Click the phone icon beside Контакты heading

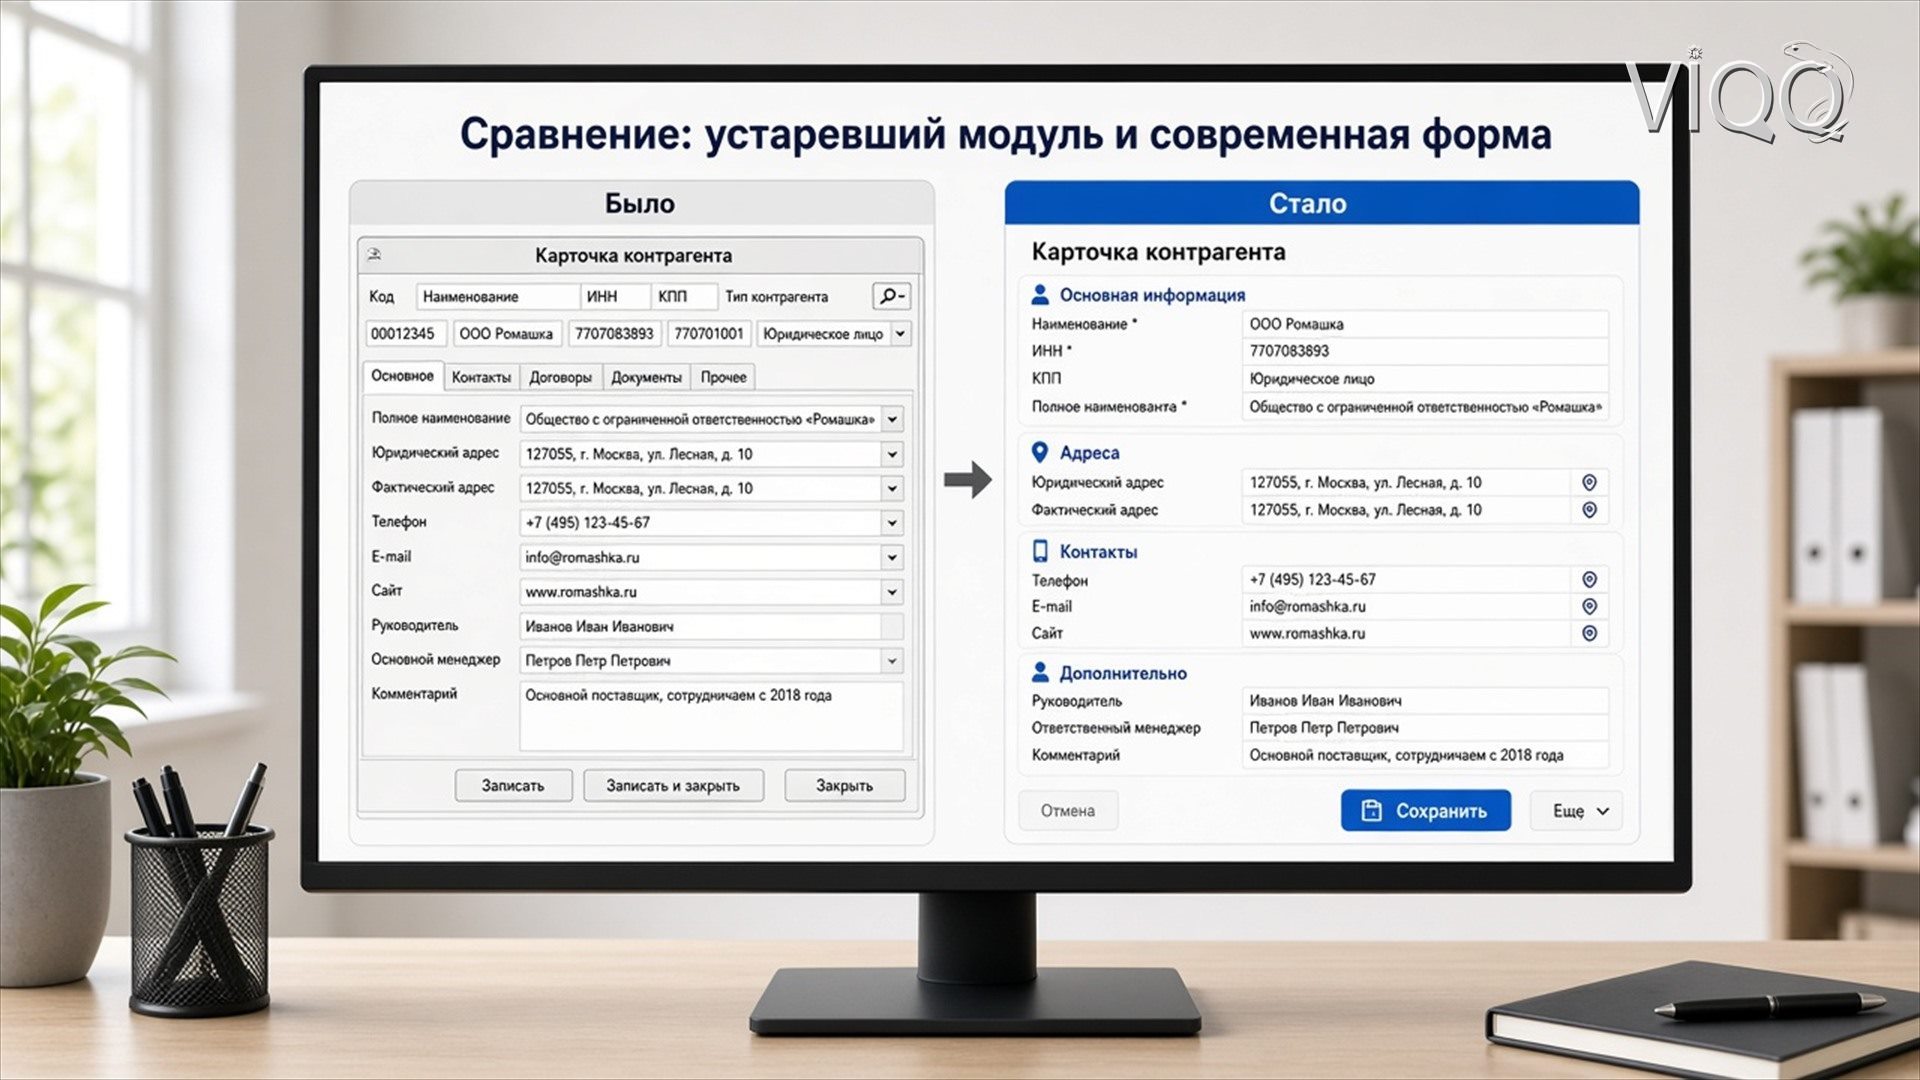click(1040, 551)
